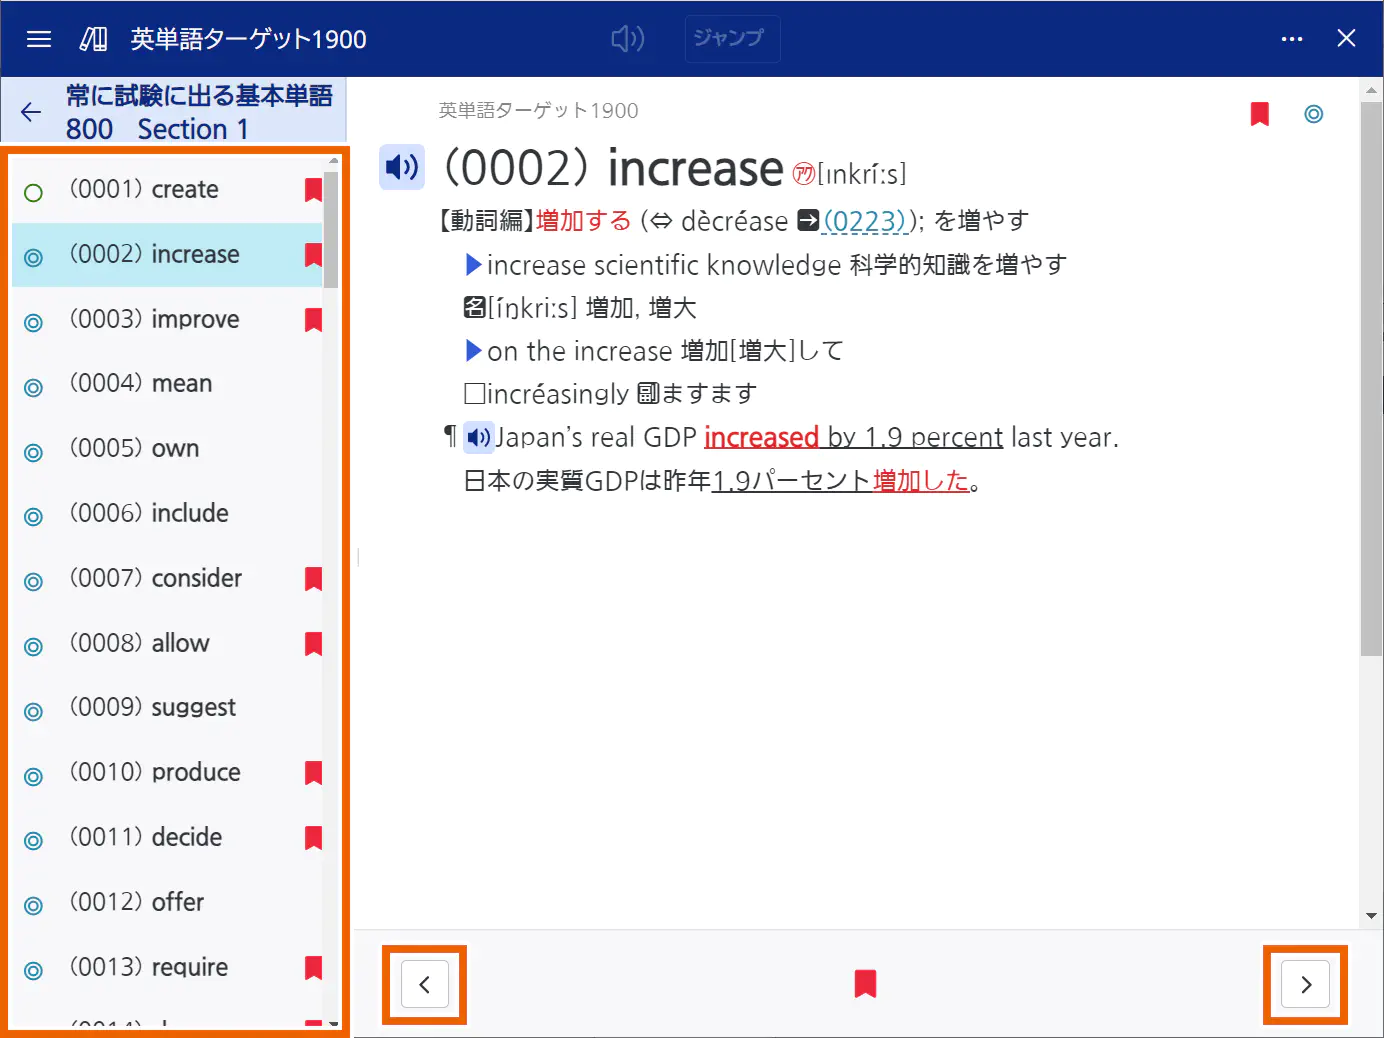Click the black arrow icon before (0223)
This screenshot has height=1038, width=1384.
pyautogui.click(x=809, y=220)
